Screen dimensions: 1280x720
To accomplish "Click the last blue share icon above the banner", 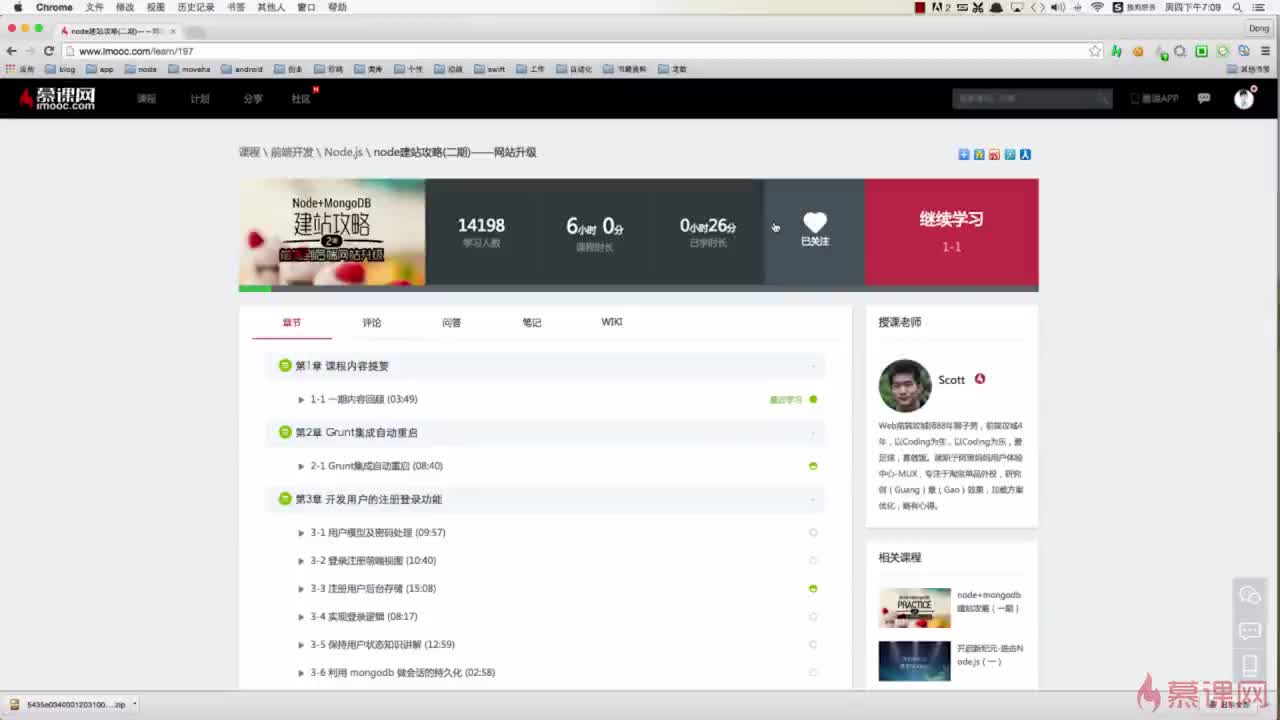I will pyautogui.click(x=1025, y=154).
